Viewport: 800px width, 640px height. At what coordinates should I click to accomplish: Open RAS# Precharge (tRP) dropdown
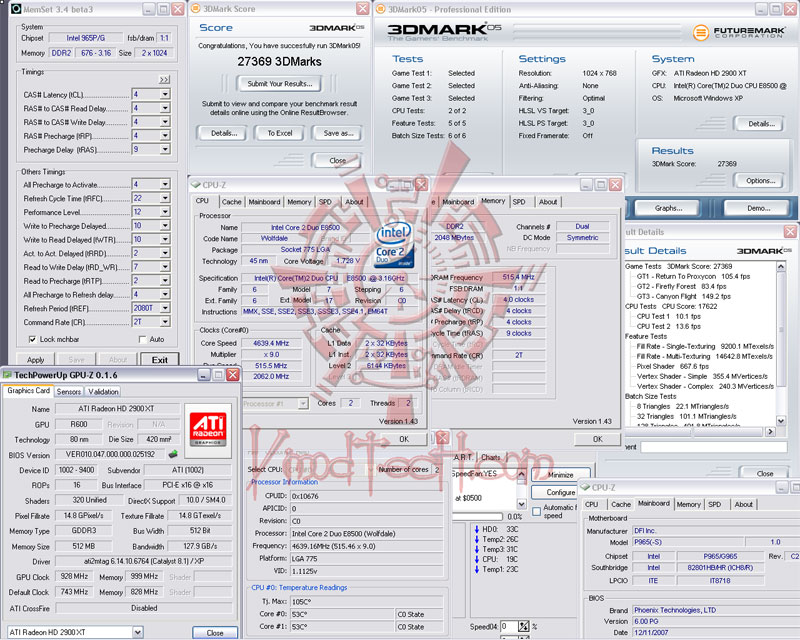click(x=165, y=136)
